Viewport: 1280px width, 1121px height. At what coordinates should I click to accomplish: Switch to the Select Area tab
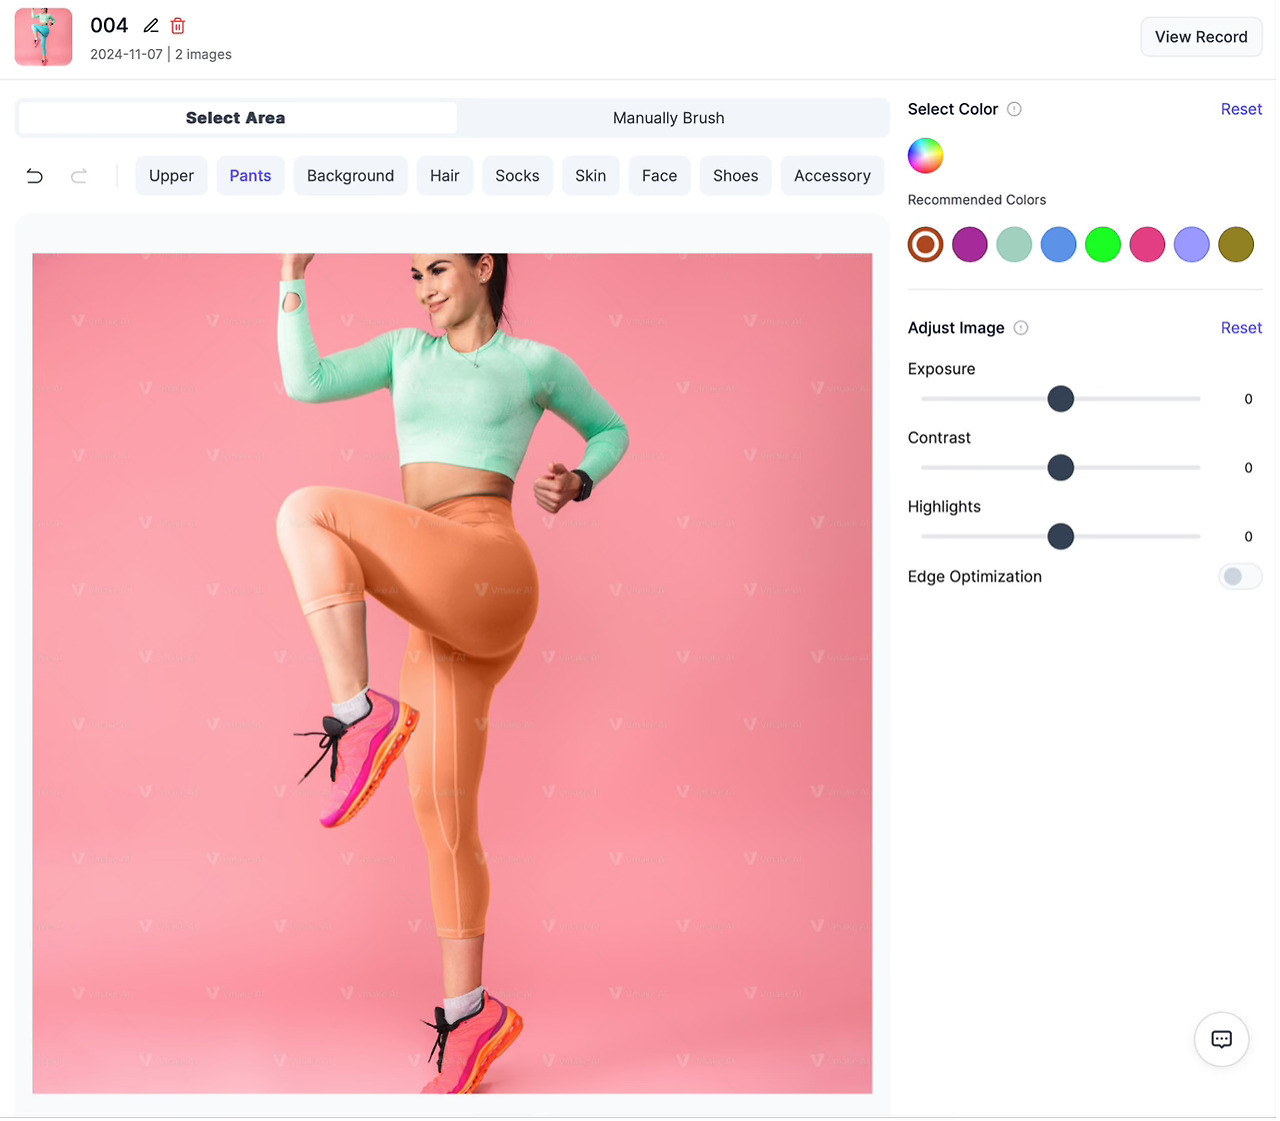pyautogui.click(x=237, y=118)
